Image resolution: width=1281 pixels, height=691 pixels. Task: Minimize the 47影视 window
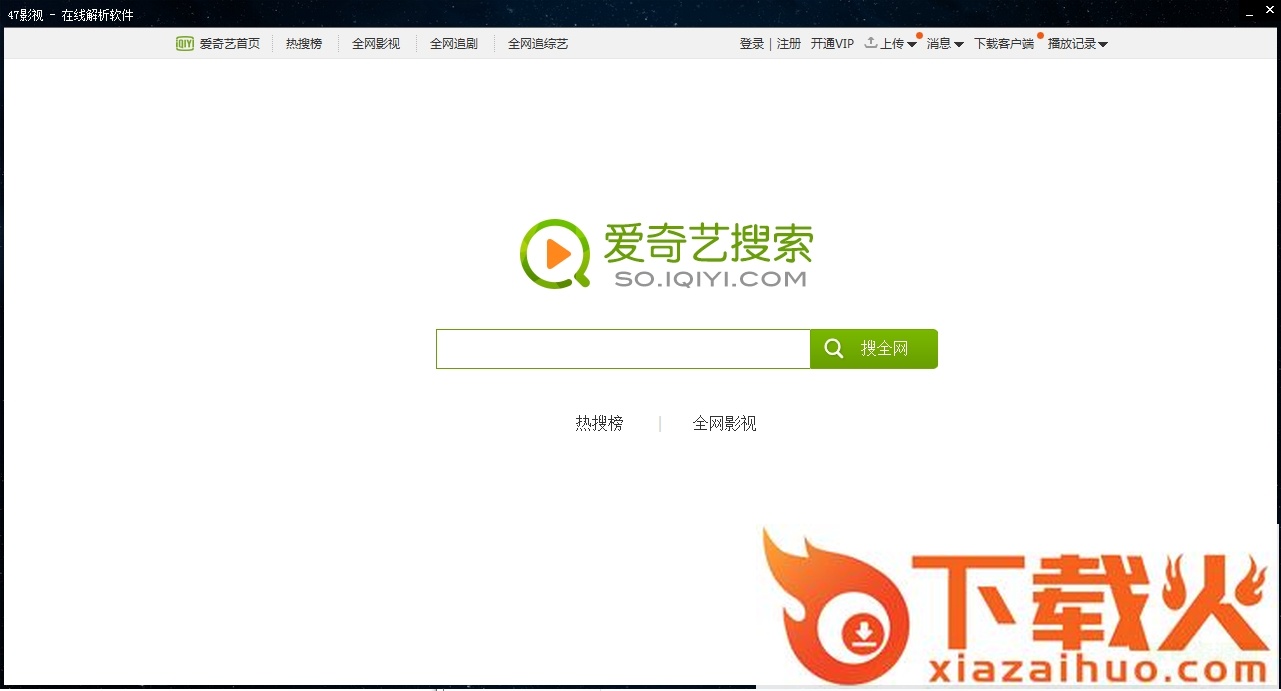(1250, 14)
